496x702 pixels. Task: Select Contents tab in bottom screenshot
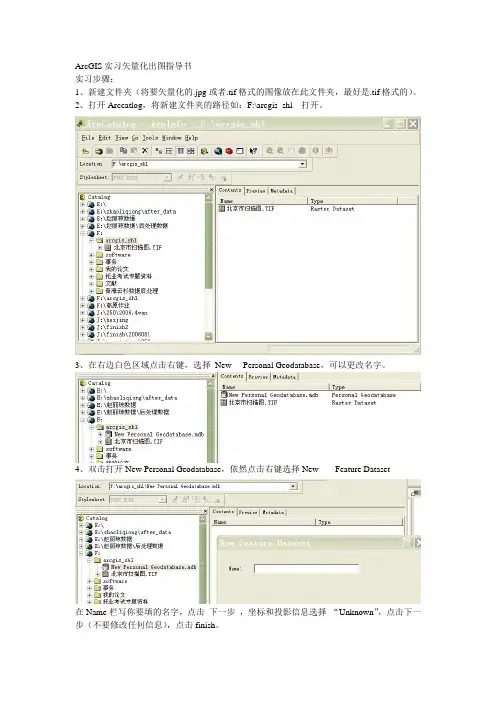click(x=223, y=511)
